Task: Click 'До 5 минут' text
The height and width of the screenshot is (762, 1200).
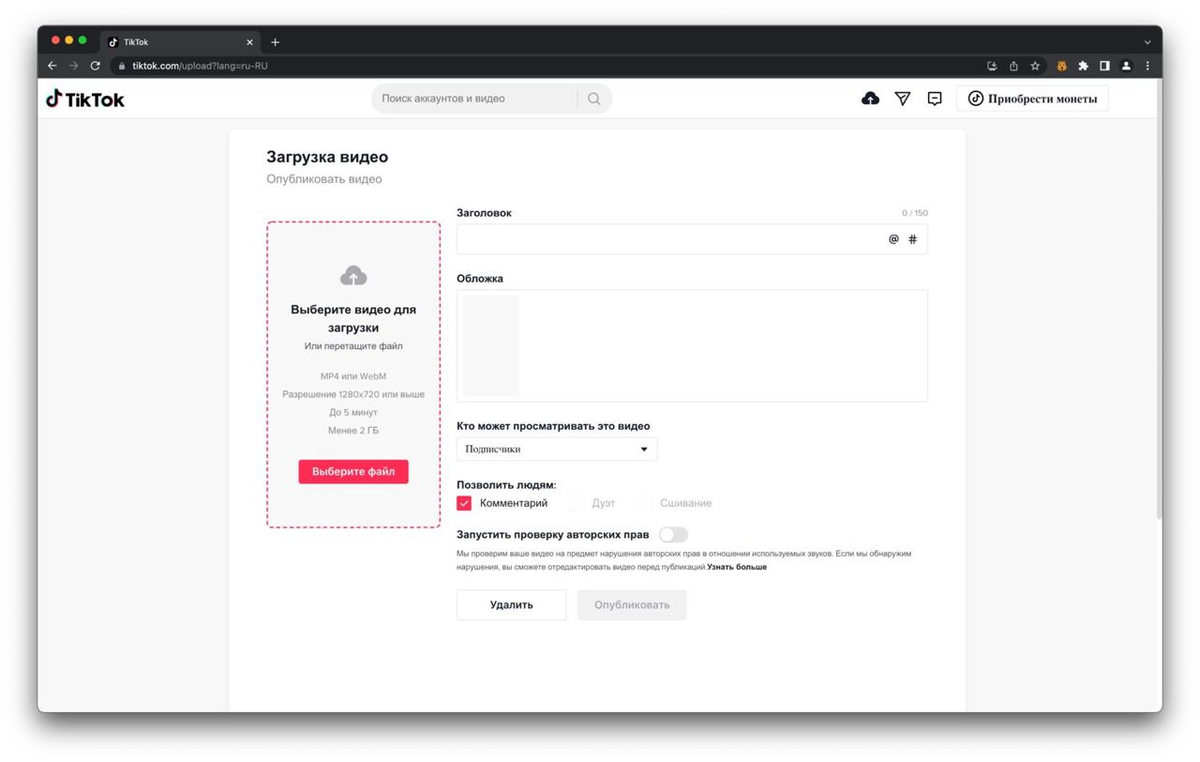Action: [x=353, y=412]
